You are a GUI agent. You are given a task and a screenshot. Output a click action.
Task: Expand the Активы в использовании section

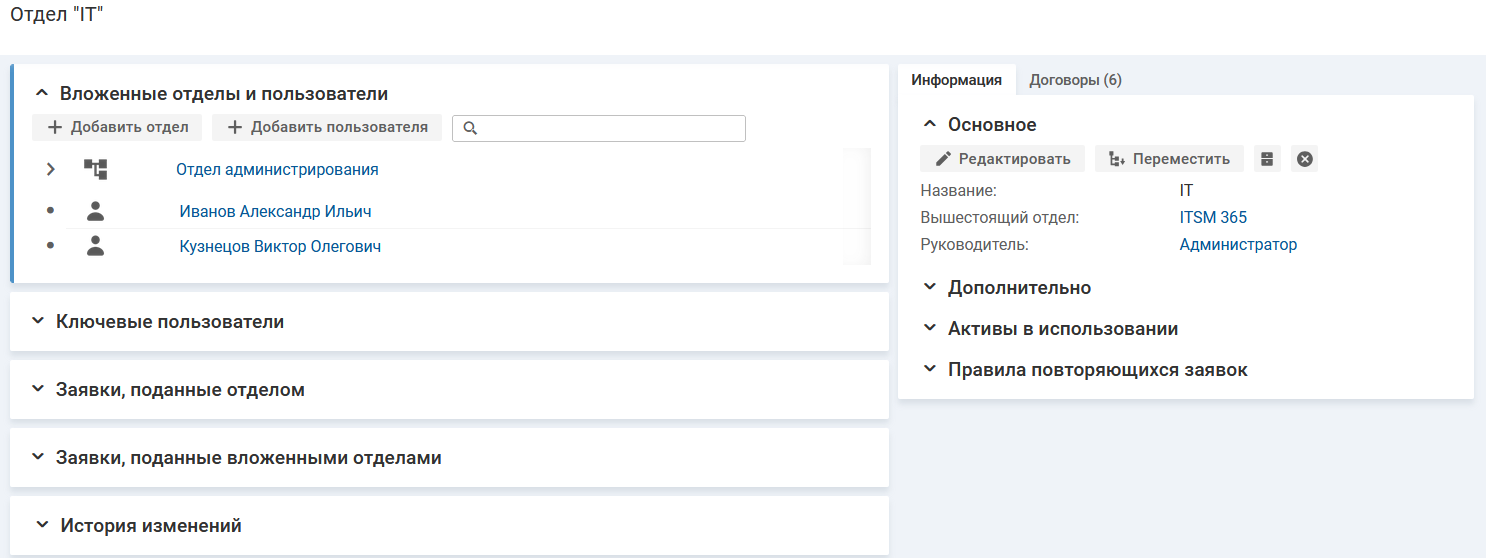point(930,329)
